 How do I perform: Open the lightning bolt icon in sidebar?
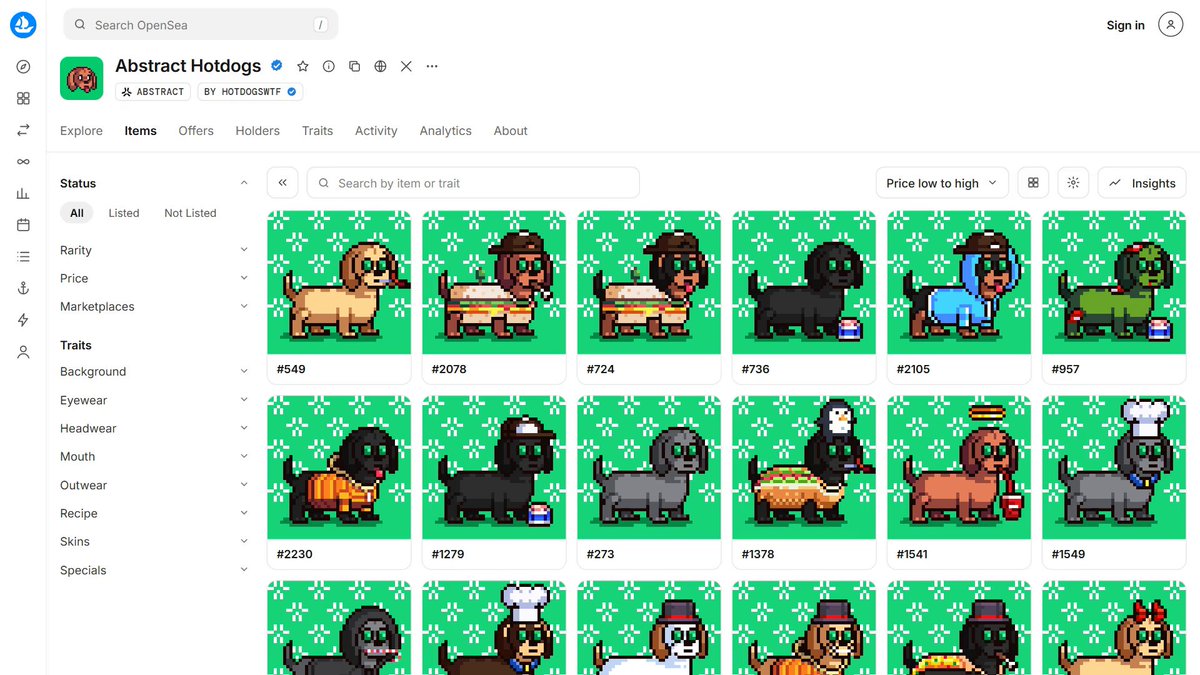coord(23,320)
